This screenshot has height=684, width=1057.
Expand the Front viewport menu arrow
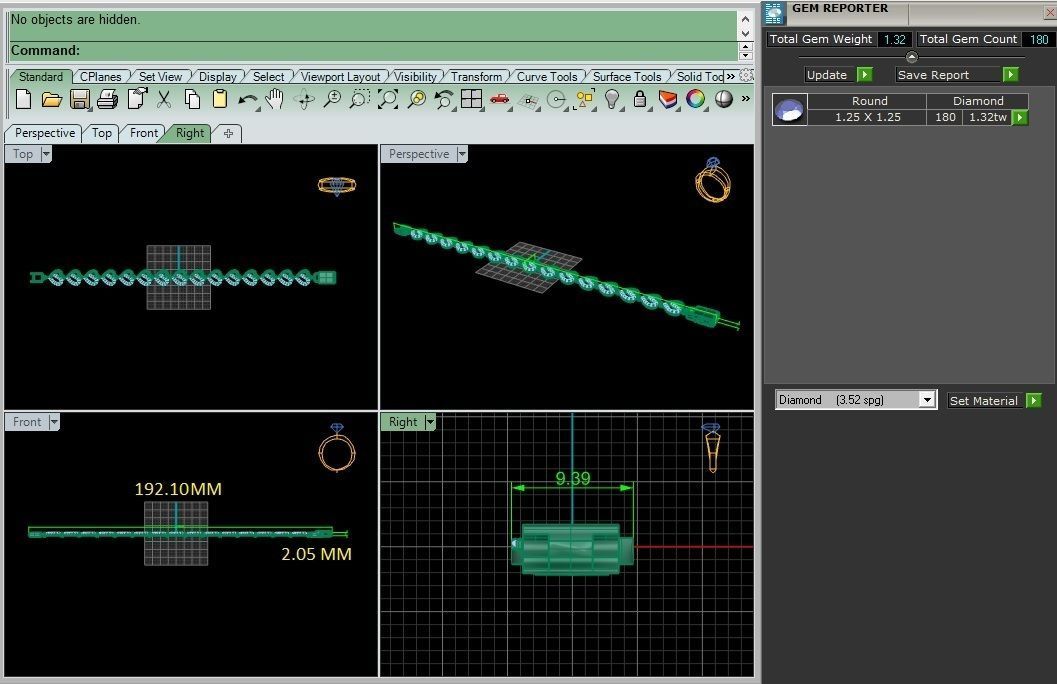tap(54, 422)
